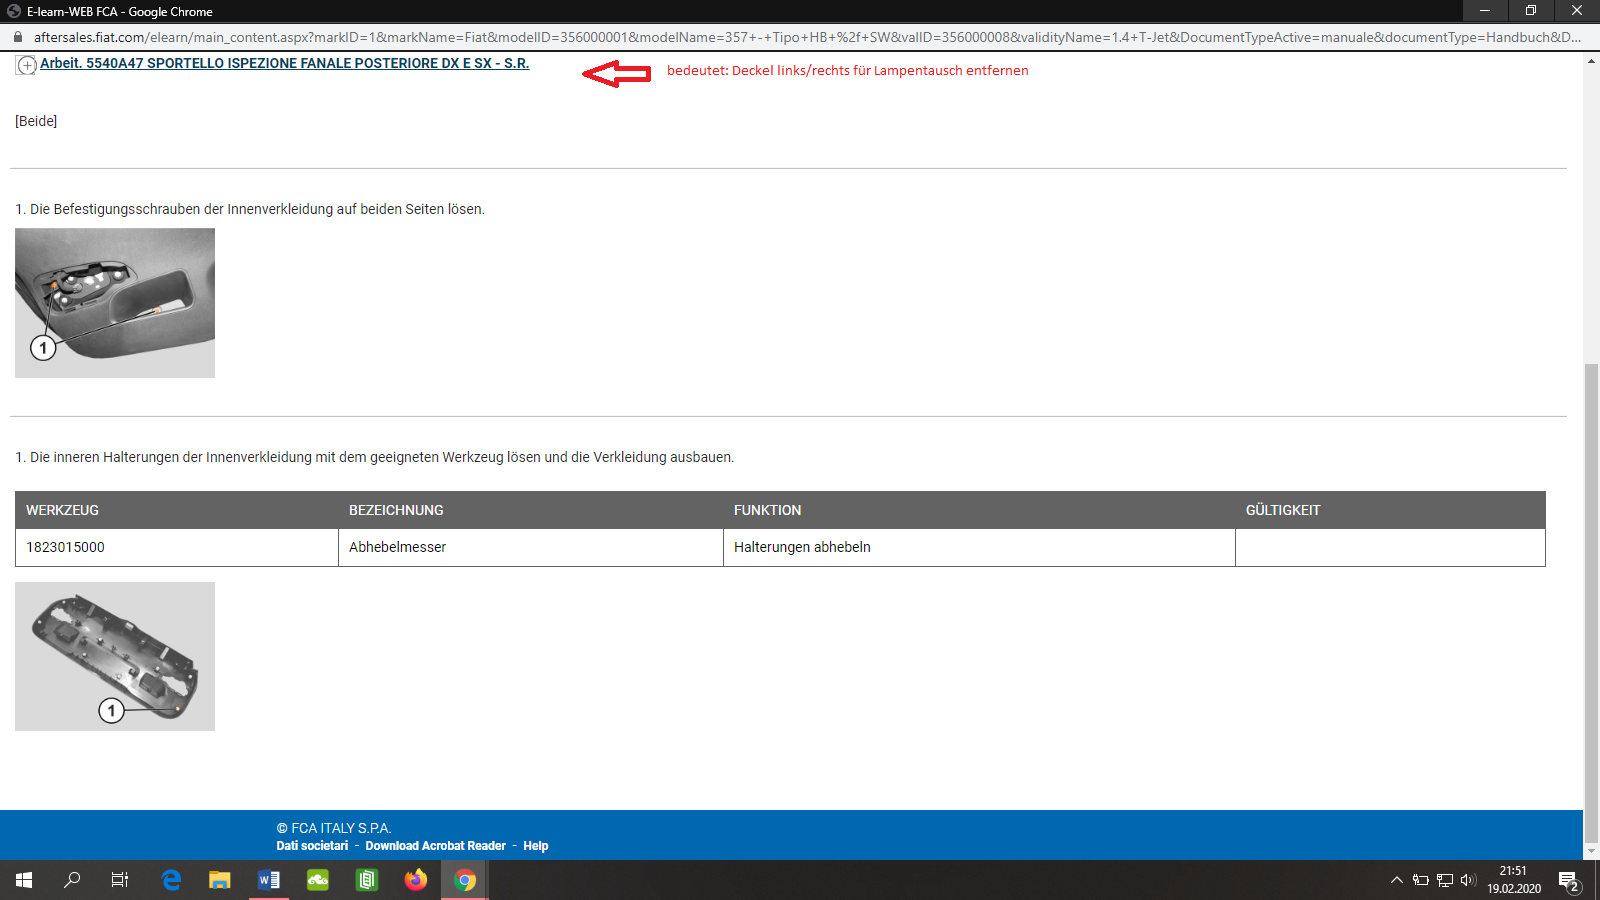
Task: Open the Dati societari footer link
Action: (x=312, y=846)
